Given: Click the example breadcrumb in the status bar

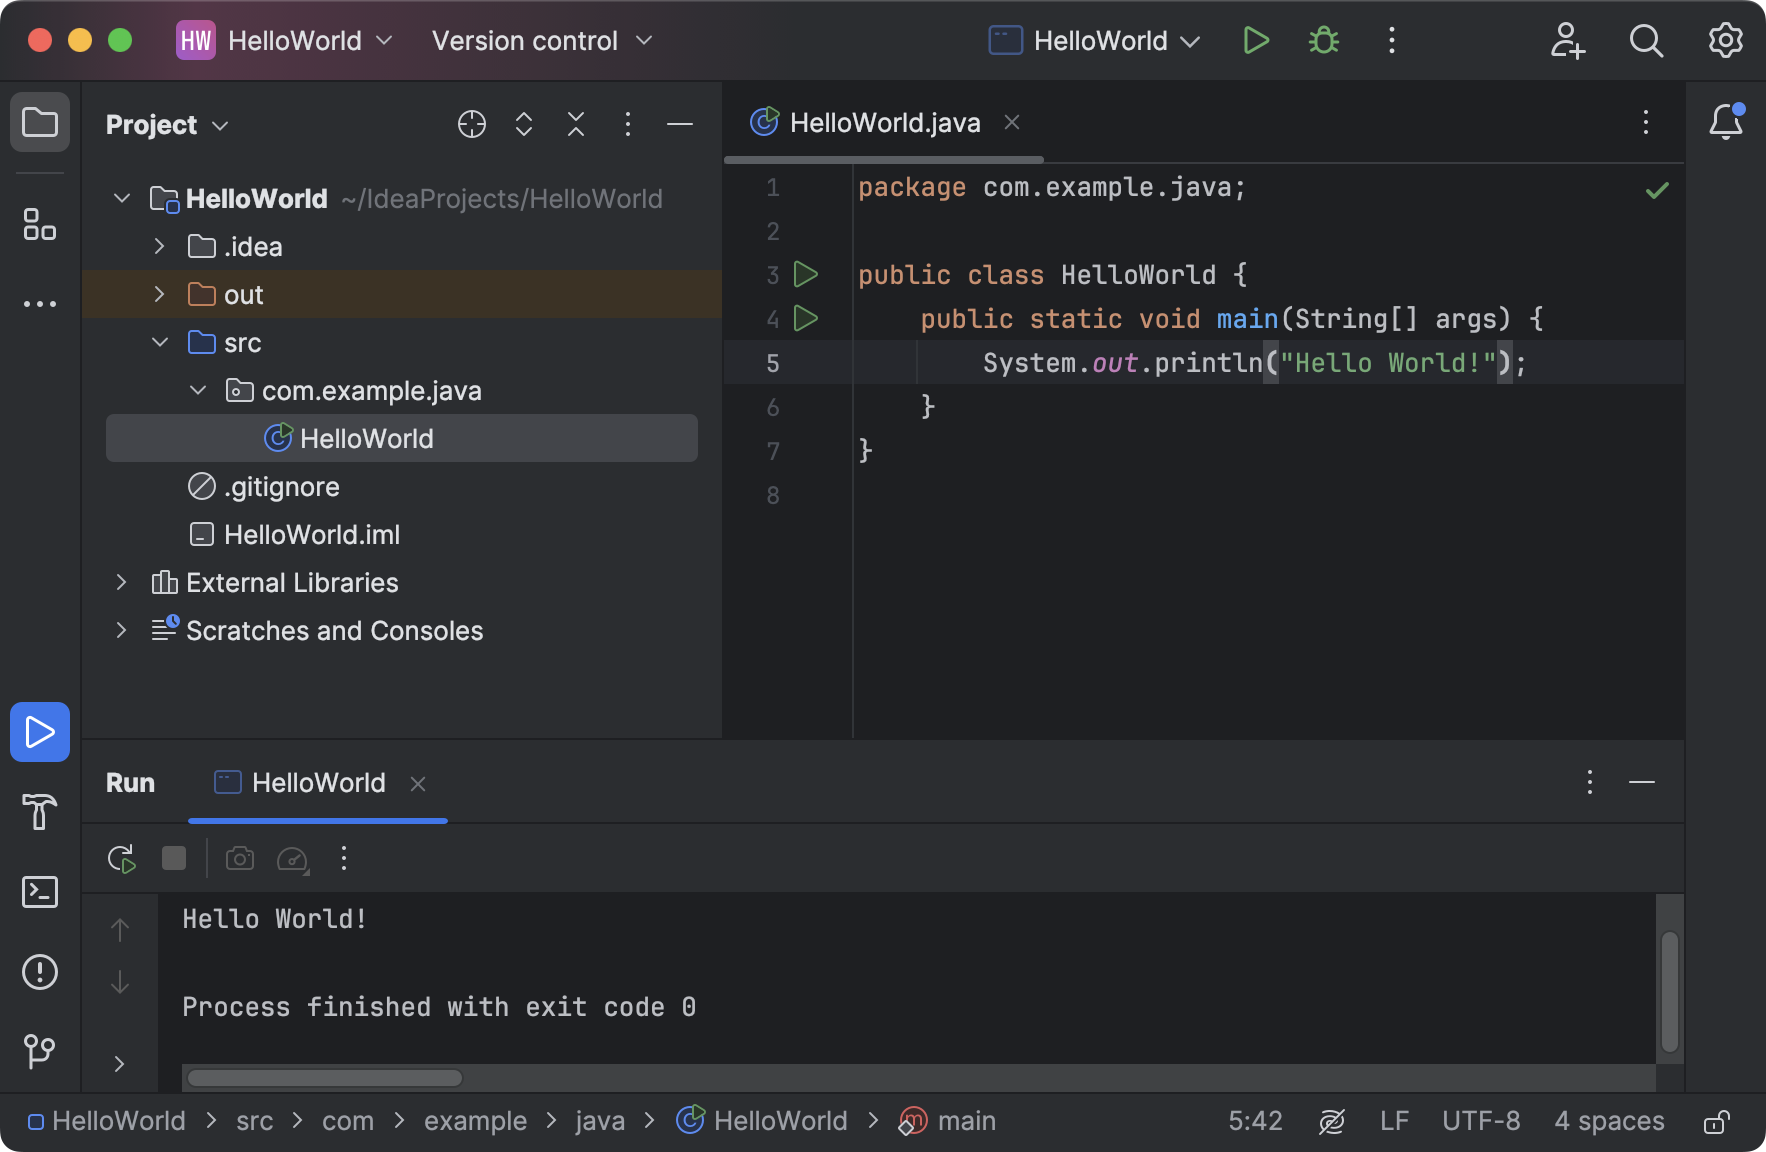Looking at the screenshot, I should pos(475,1121).
